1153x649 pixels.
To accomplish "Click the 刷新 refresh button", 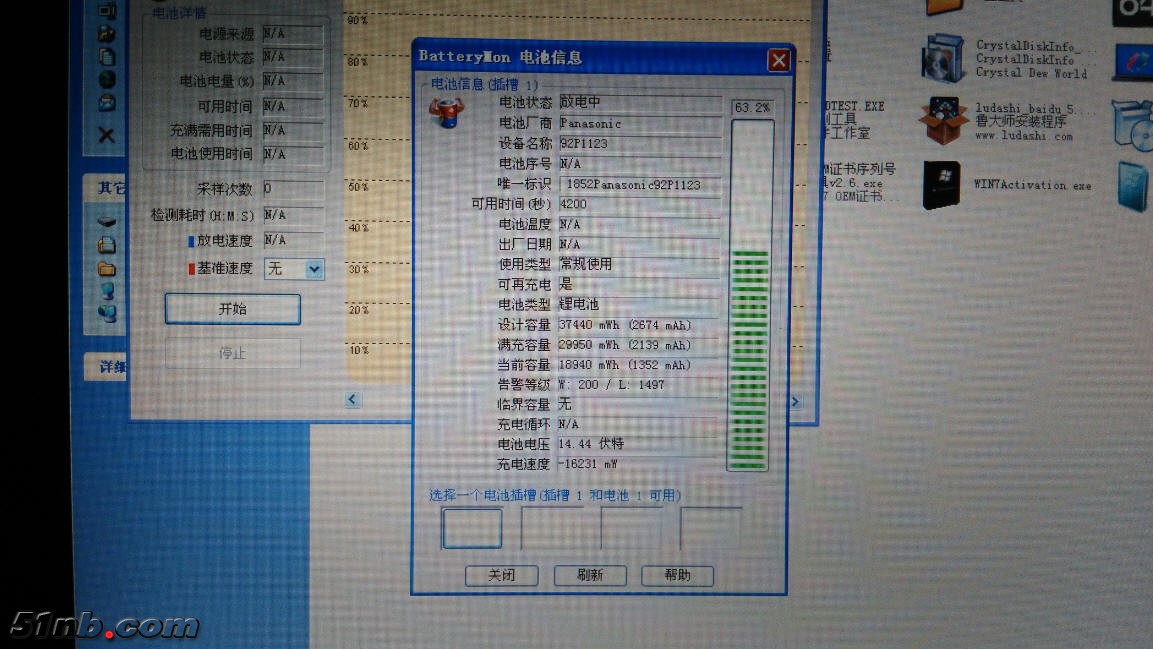I will 590,575.
